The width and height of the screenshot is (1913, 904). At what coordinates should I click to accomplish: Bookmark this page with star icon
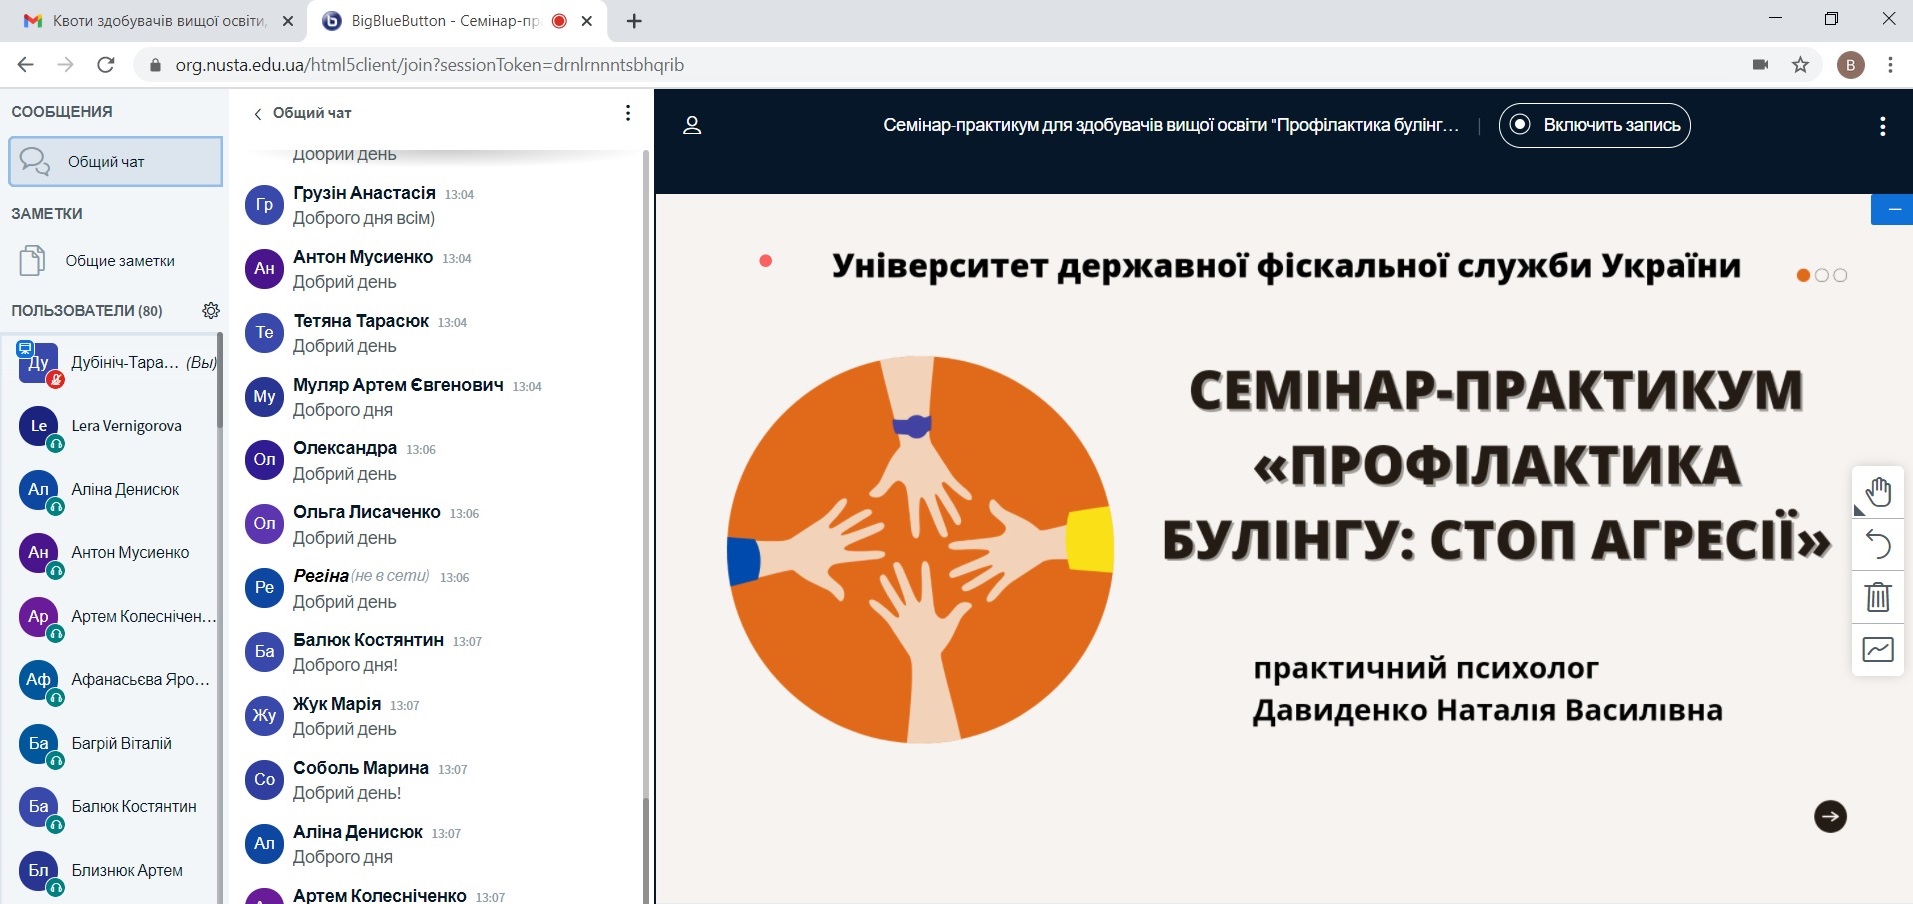tap(1800, 65)
